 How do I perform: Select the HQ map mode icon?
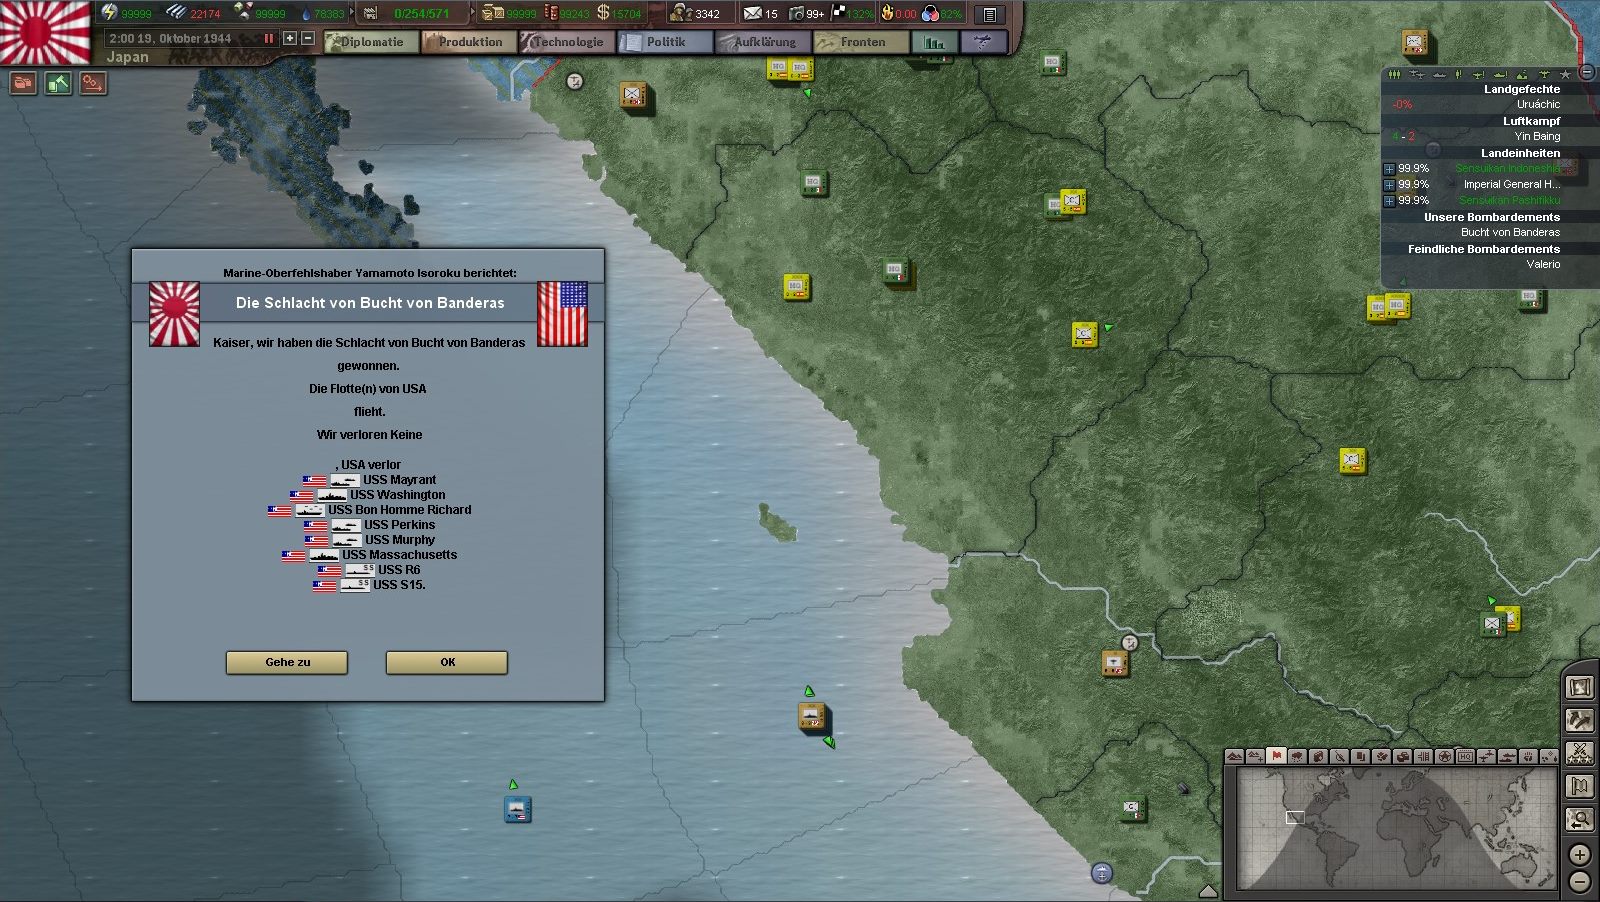1465,756
